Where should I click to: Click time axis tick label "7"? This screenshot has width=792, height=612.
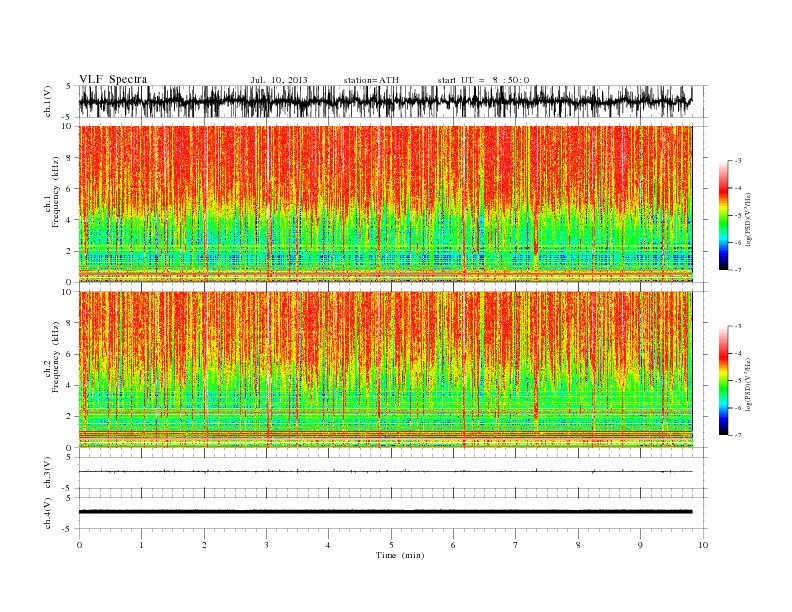coord(516,545)
